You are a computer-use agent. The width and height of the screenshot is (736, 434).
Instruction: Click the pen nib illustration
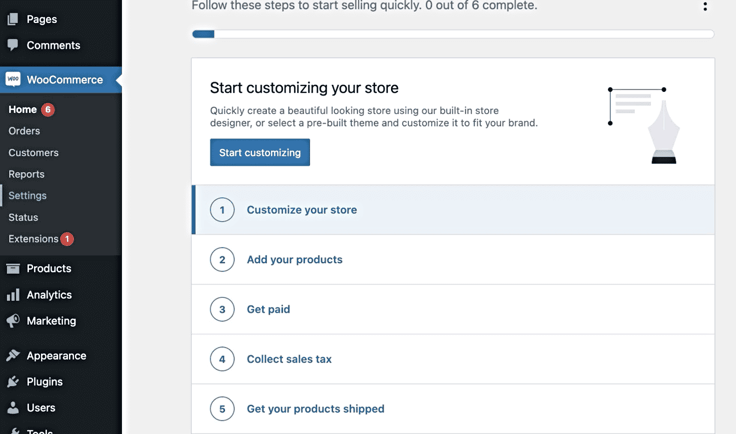664,134
